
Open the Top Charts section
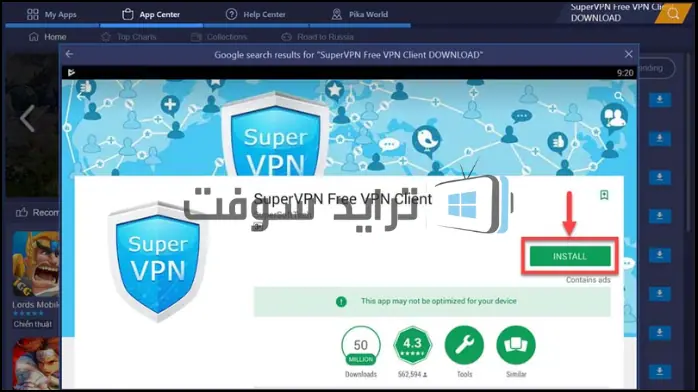pyautogui.click(x=129, y=37)
